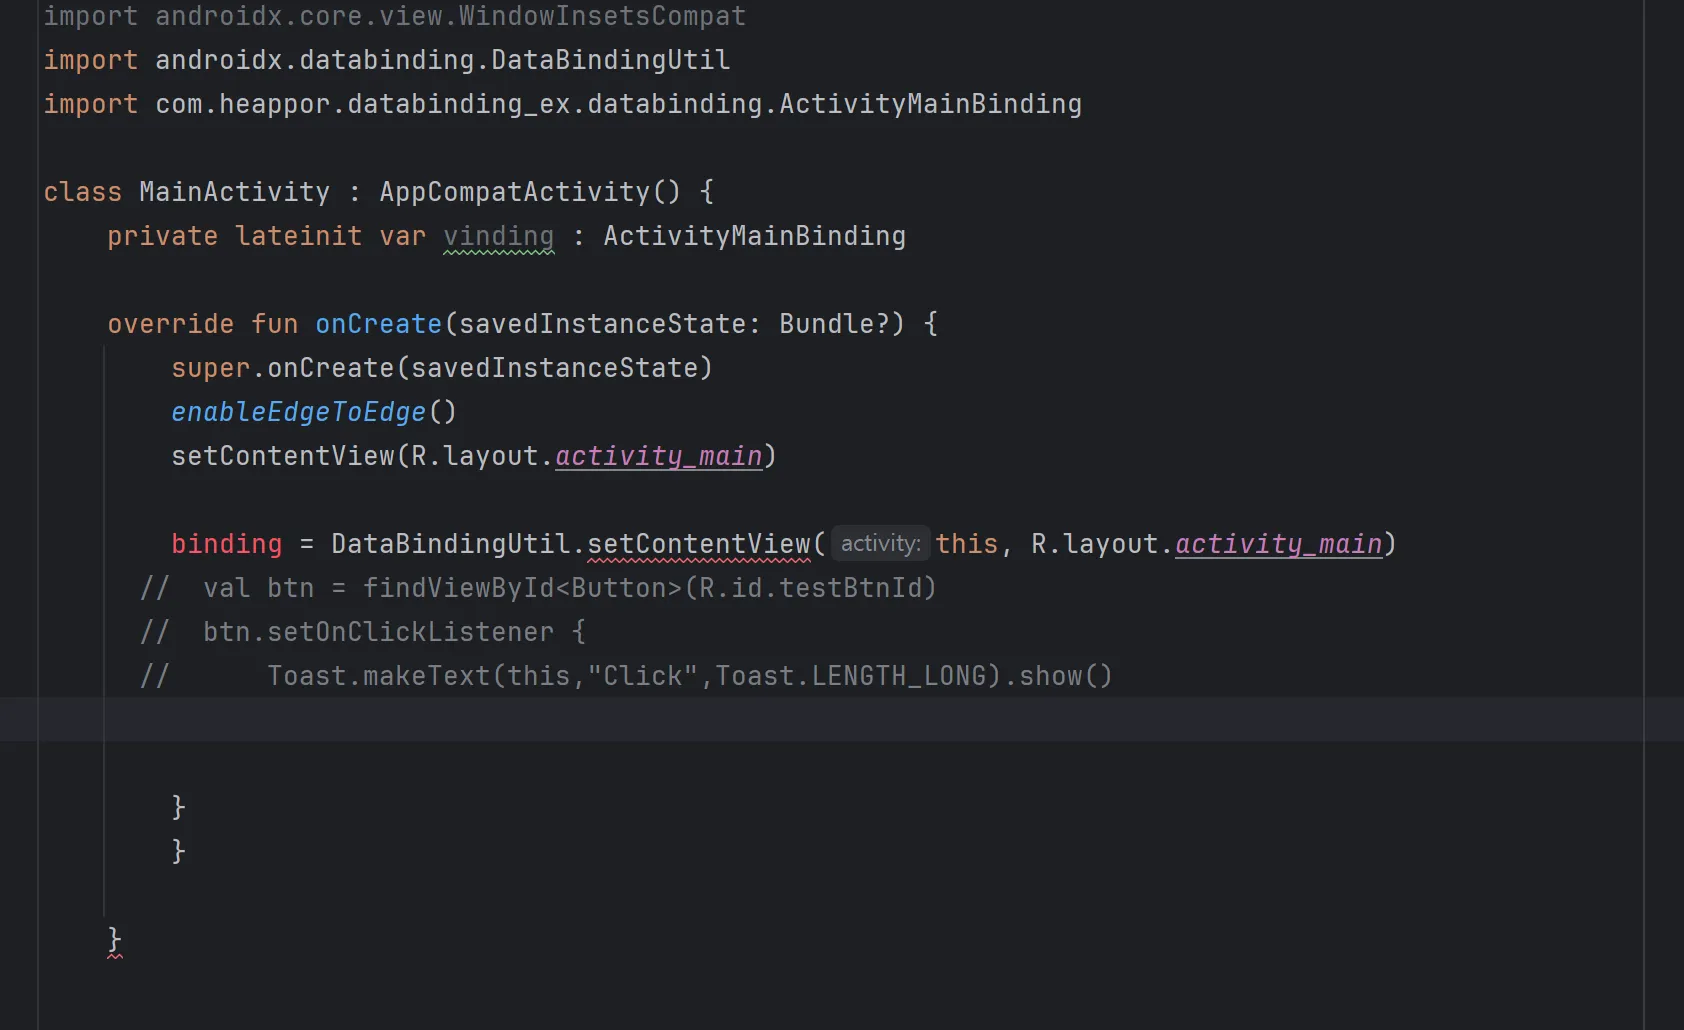Click the 'lateinit' keyword

(x=299, y=236)
